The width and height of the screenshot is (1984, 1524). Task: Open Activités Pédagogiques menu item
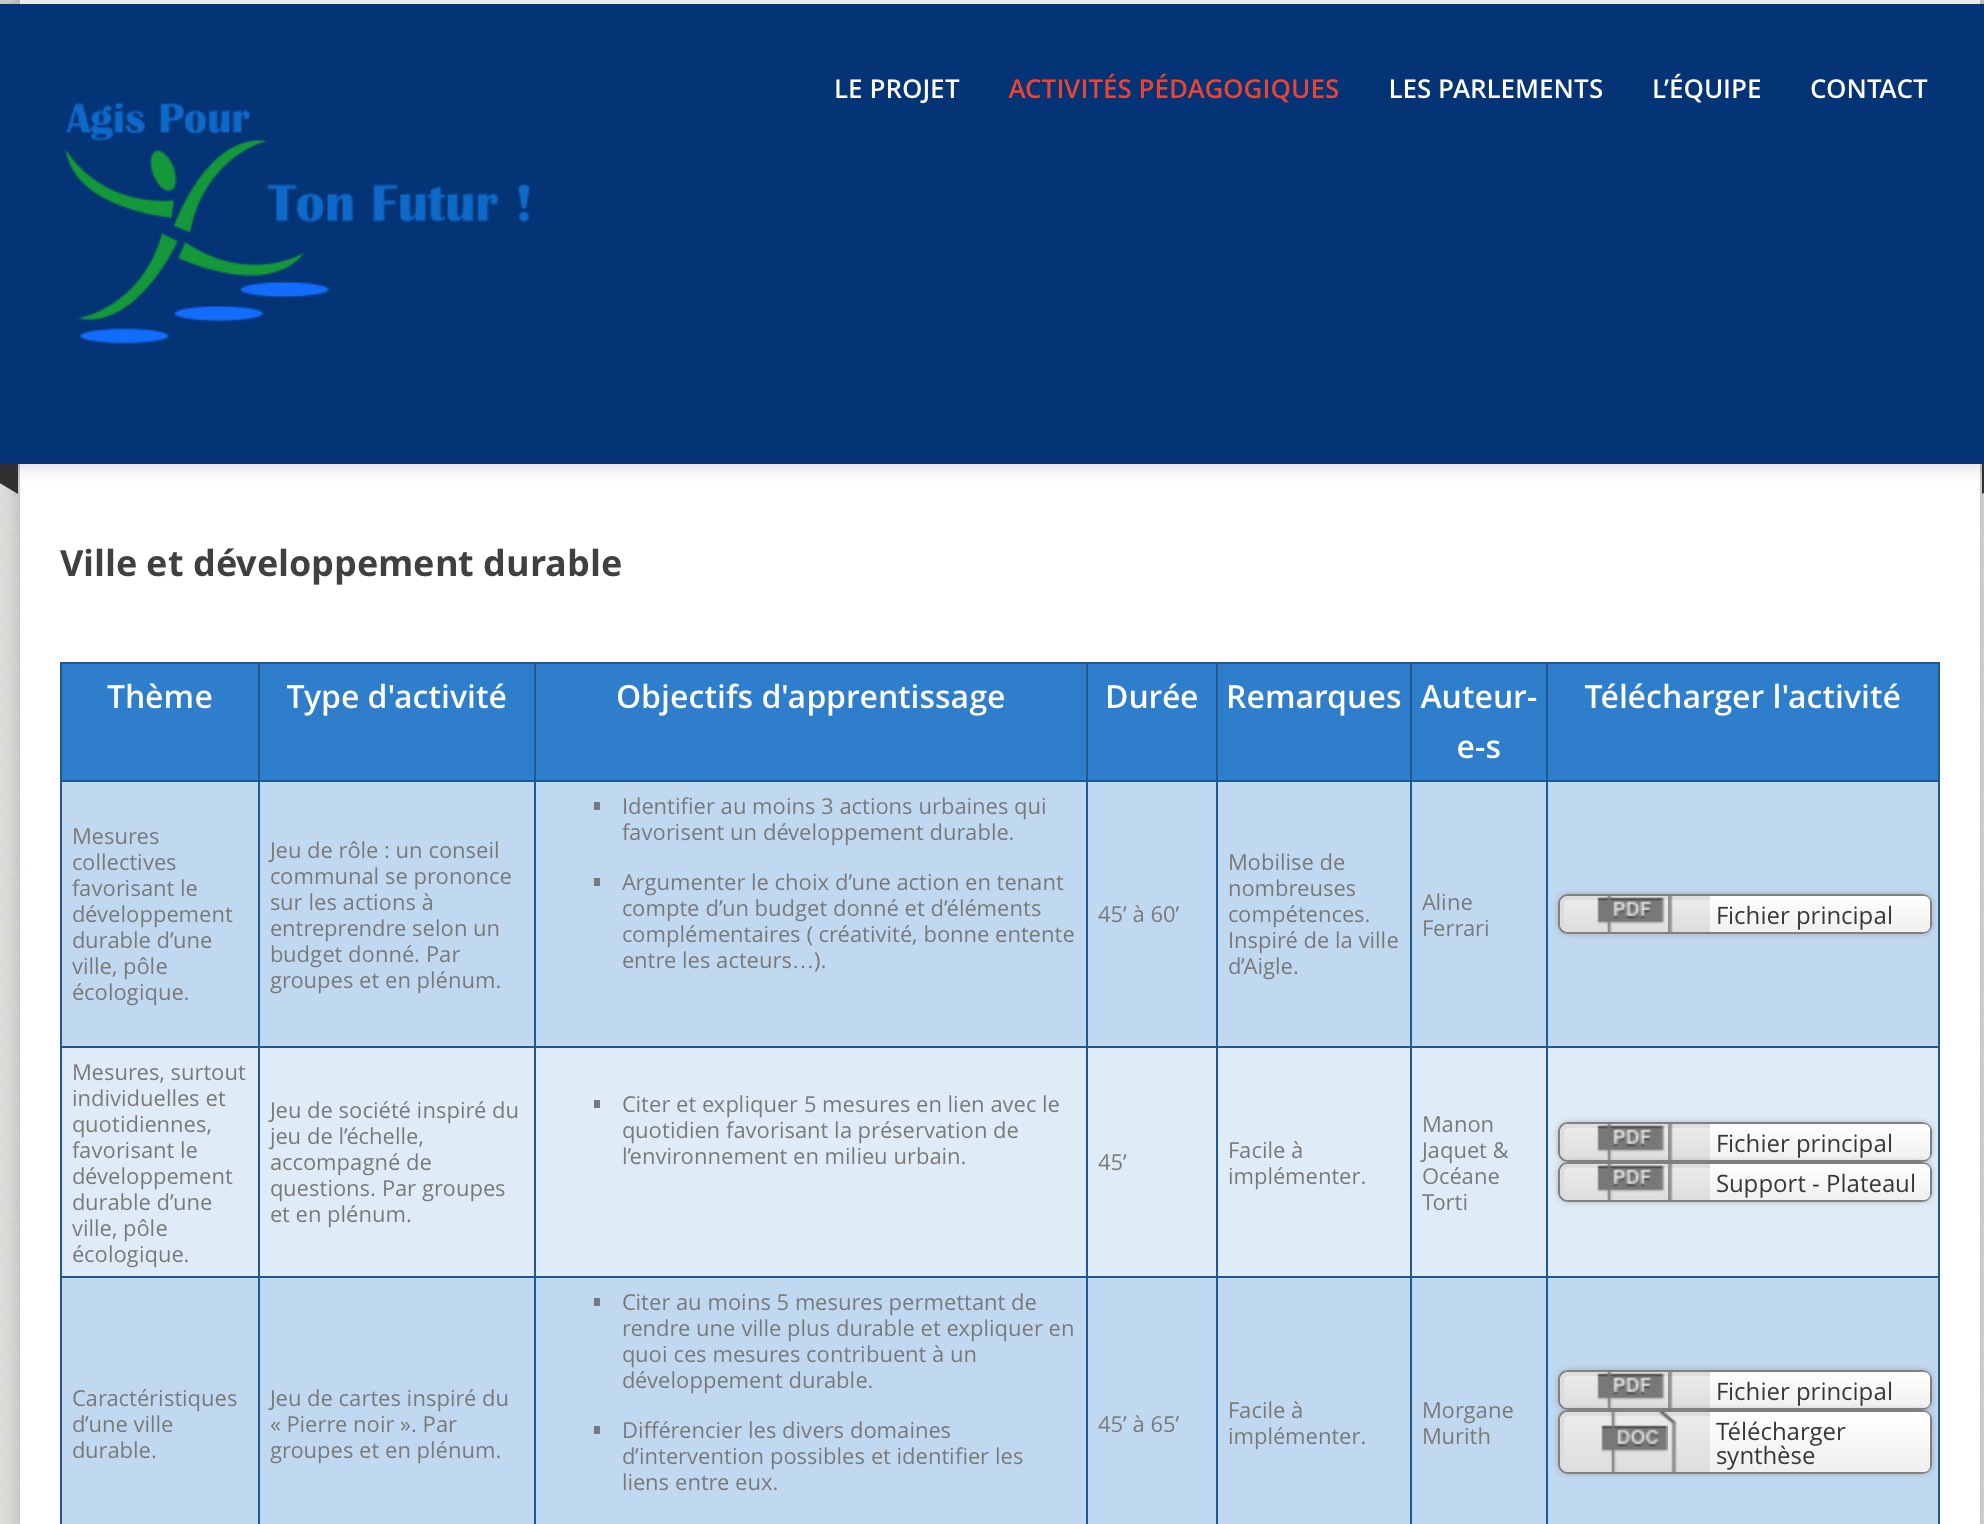[x=1173, y=89]
